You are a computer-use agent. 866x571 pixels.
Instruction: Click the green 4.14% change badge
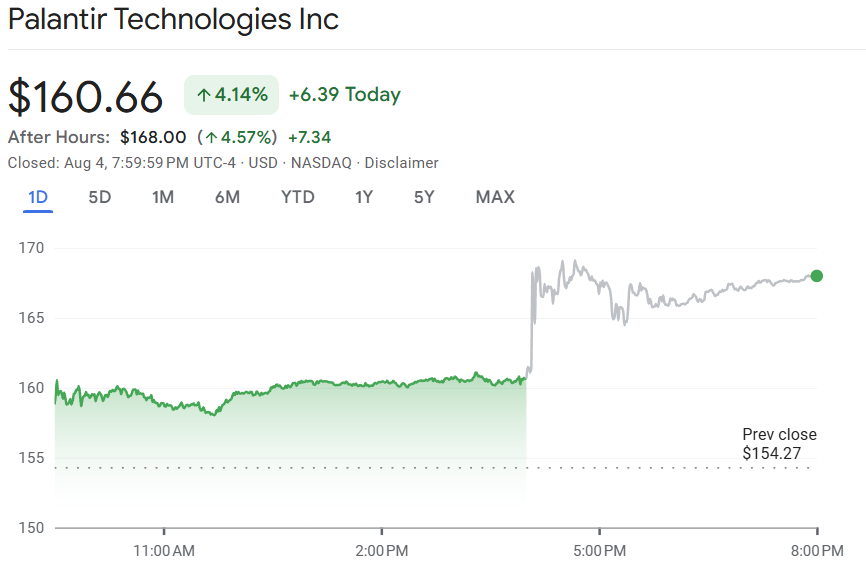pyautogui.click(x=231, y=95)
